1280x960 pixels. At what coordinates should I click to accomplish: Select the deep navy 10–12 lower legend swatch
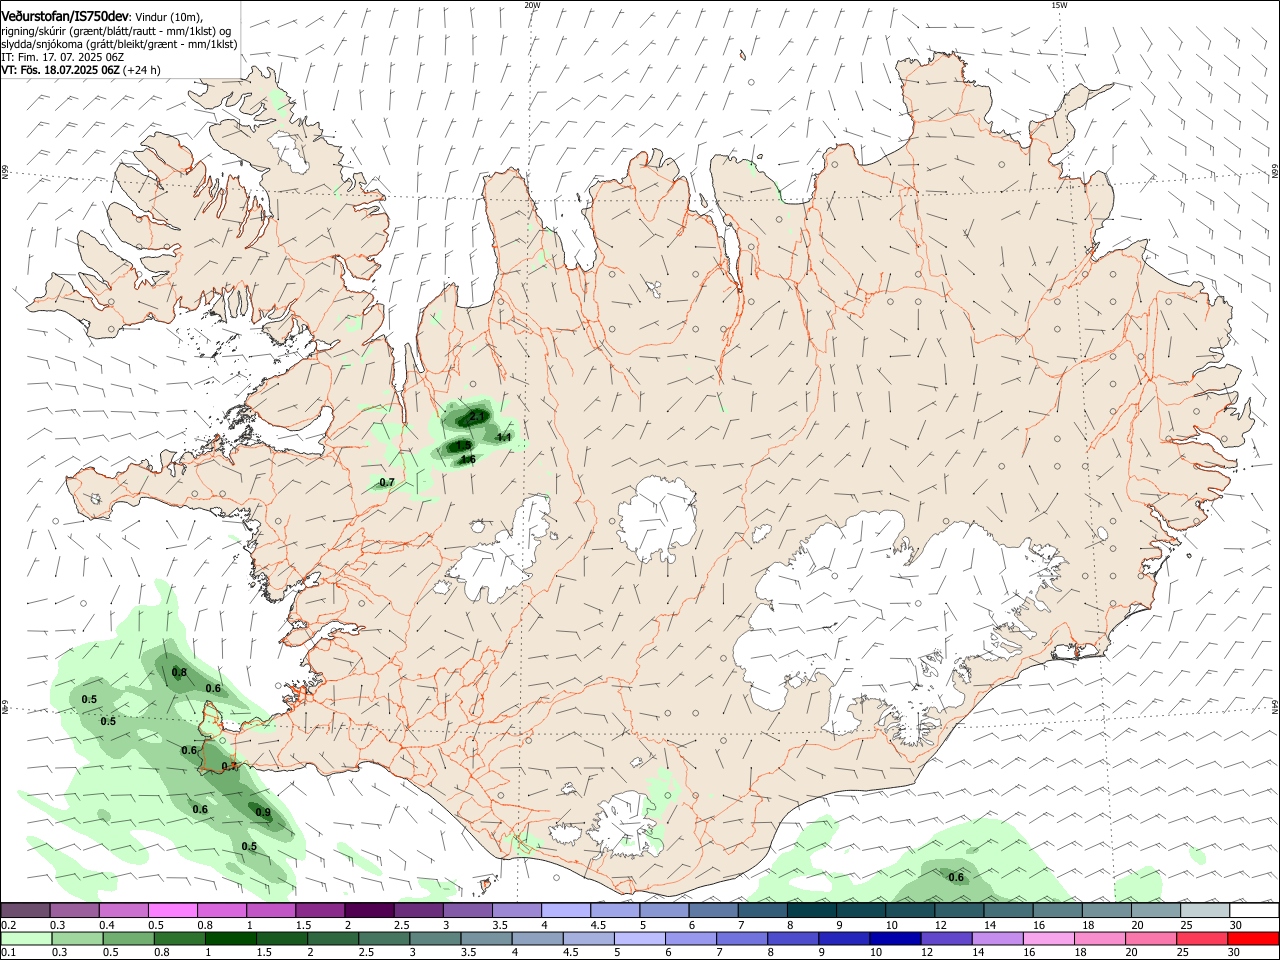click(895, 939)
